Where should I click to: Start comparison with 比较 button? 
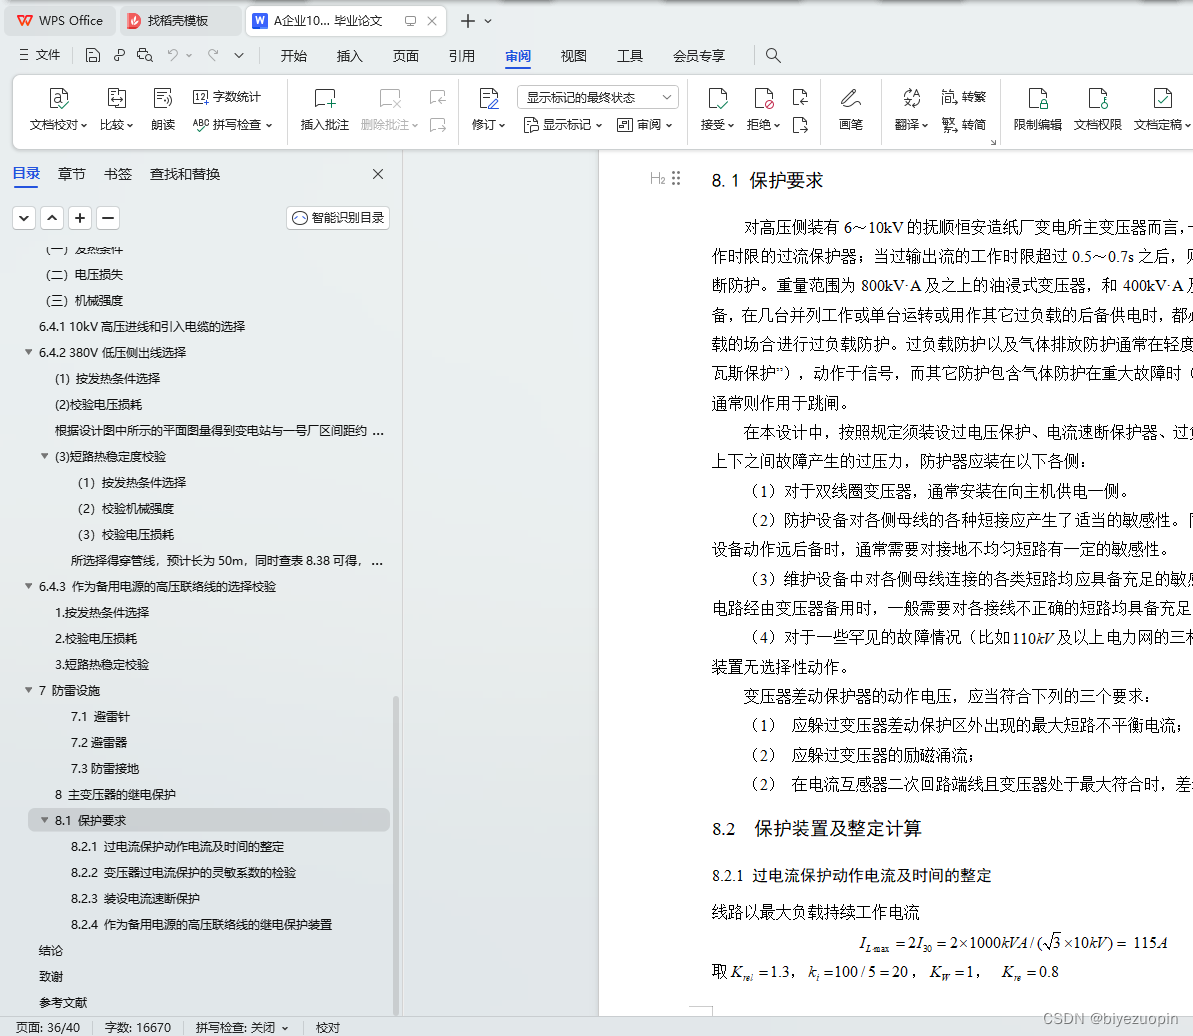(x=117, y=108)
